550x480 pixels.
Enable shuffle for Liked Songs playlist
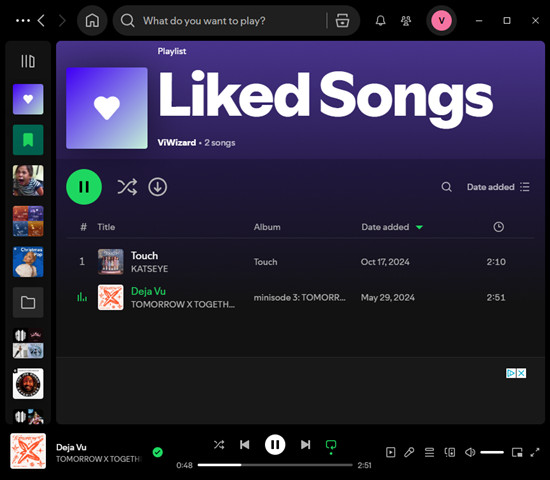click(127, 187)
